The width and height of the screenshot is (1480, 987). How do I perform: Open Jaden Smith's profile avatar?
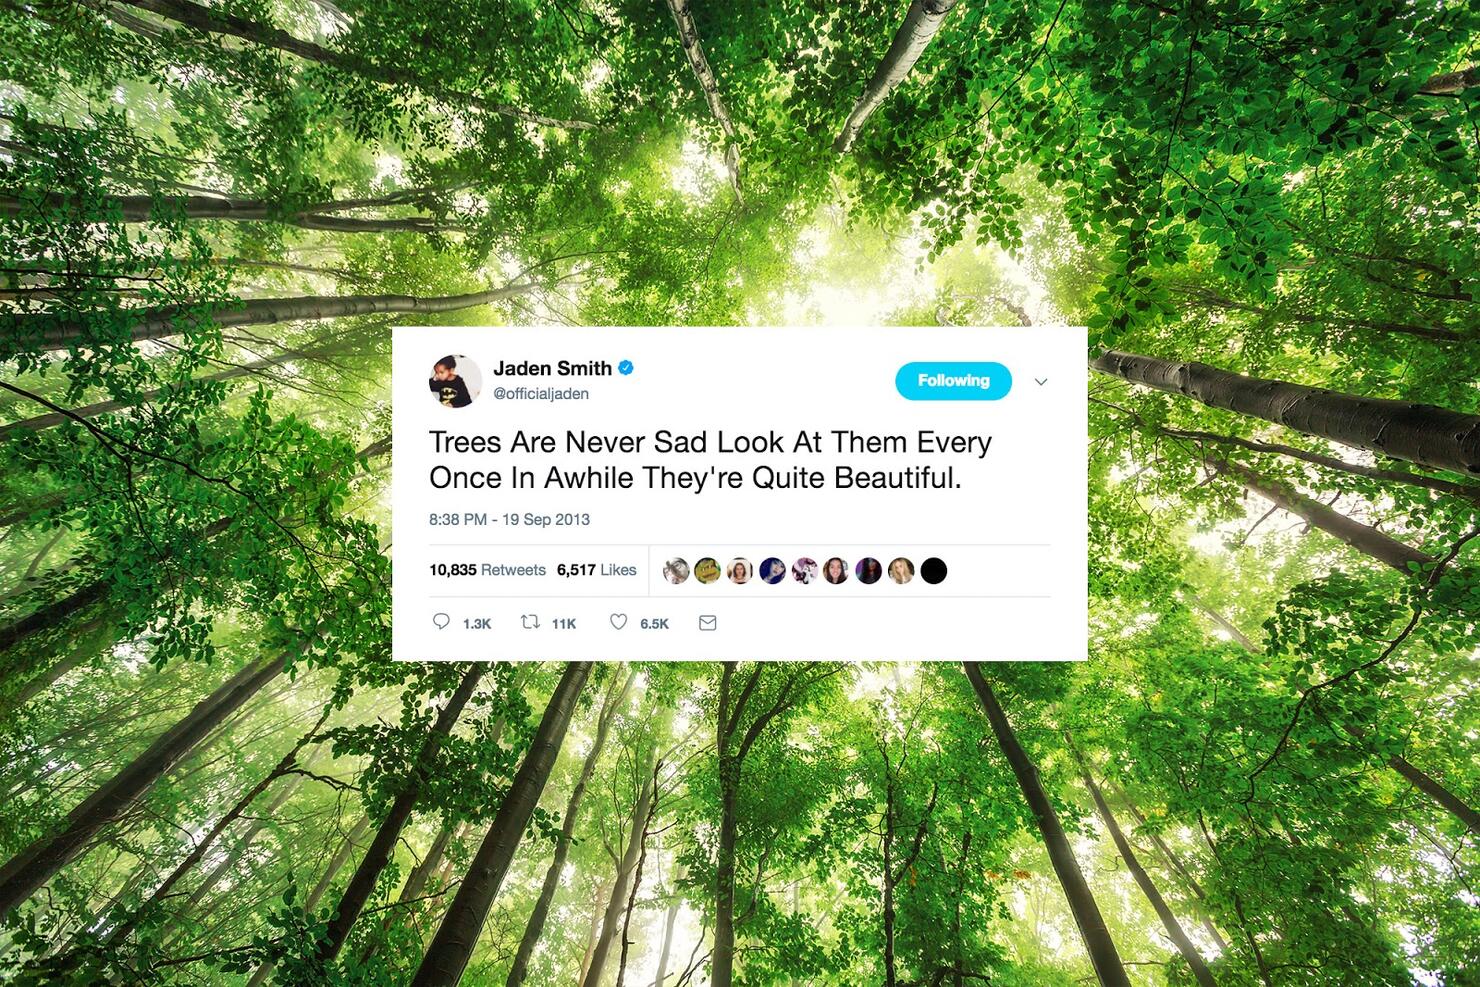[x=455, y=381]
